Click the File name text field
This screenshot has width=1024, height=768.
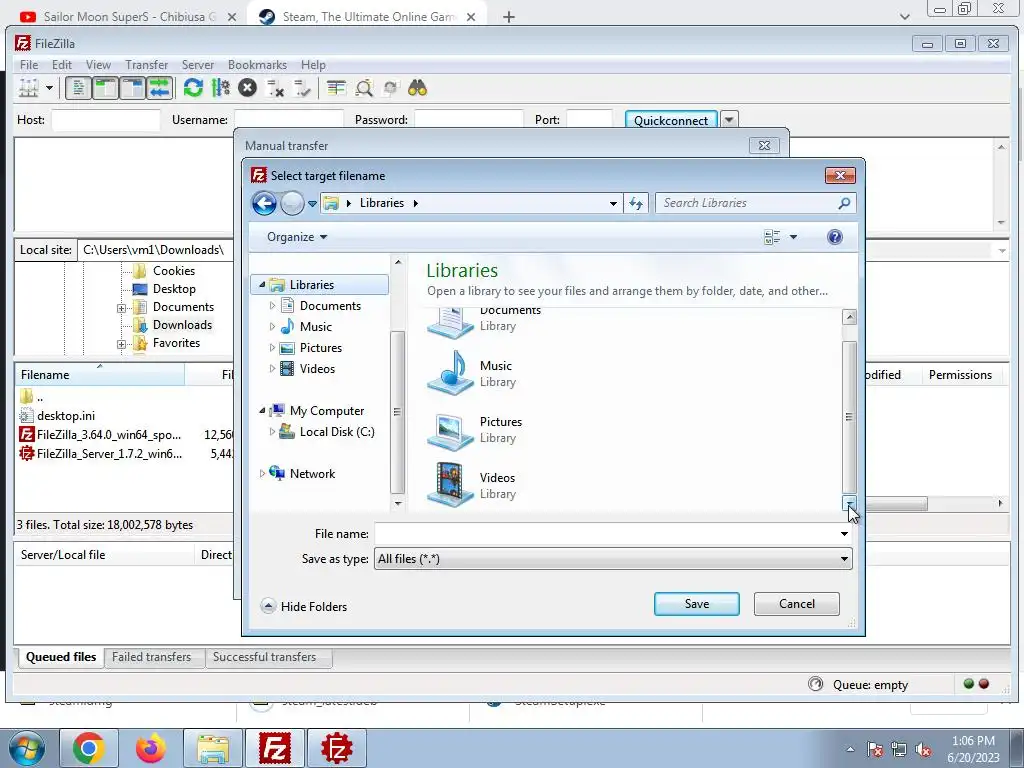point(606,534)
